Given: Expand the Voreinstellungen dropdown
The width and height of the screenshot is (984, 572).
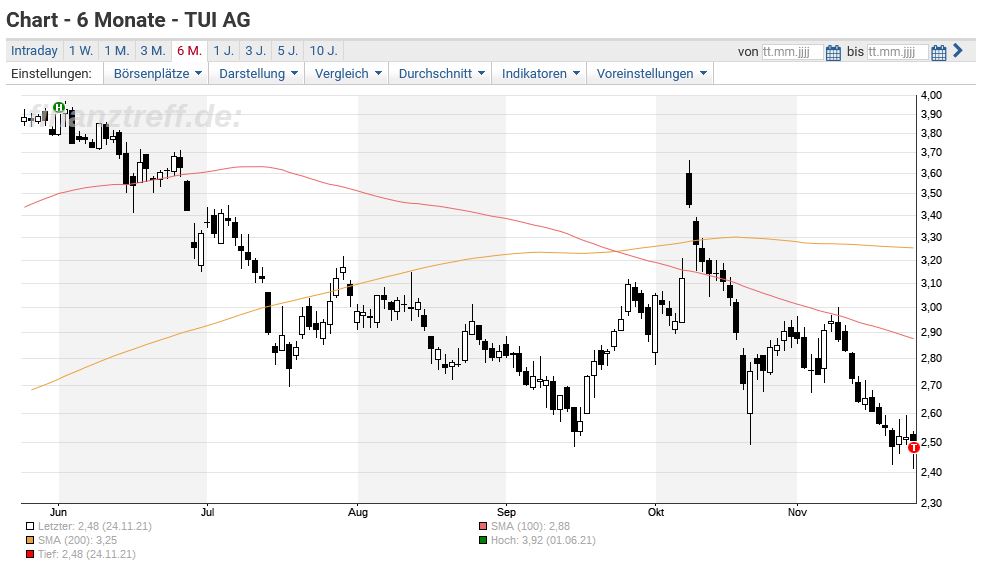Looking at the screenshot, I should (651, 73).
